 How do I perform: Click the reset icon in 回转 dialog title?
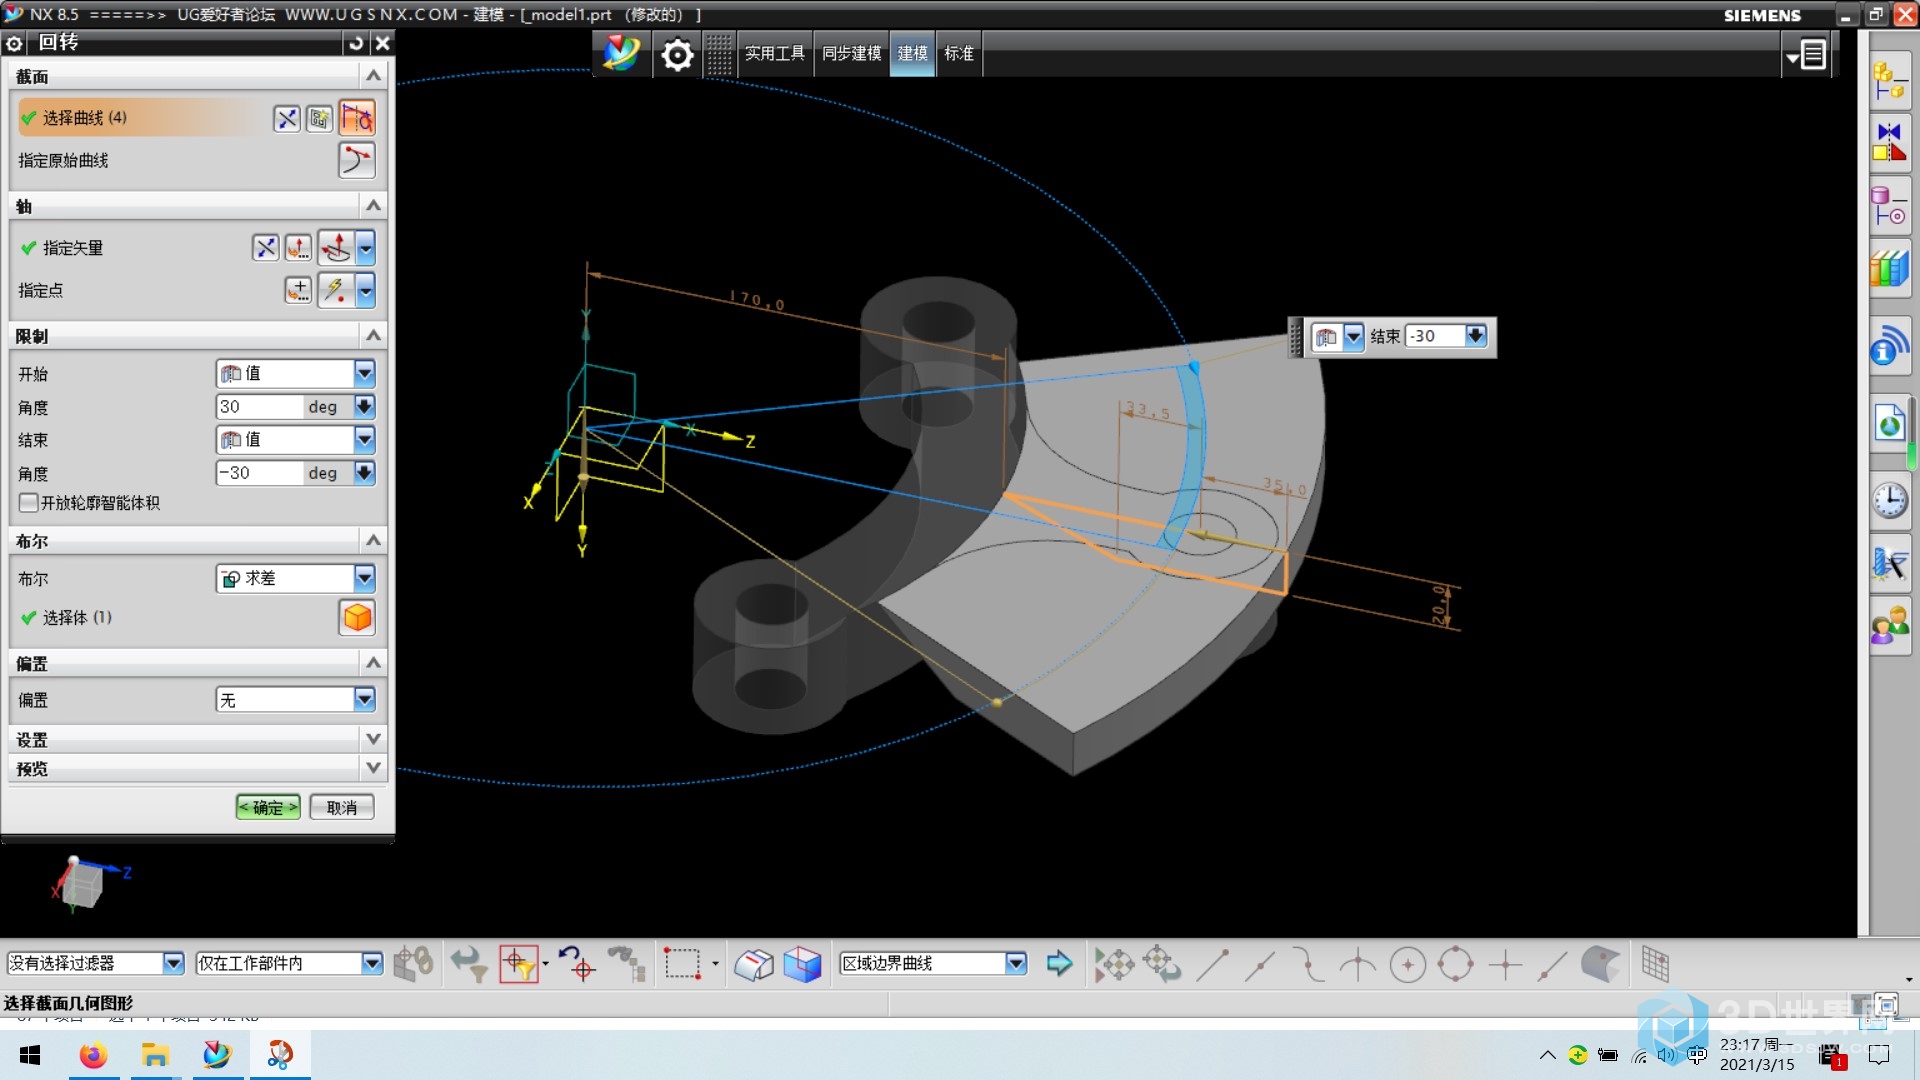[x=356, y=43]
